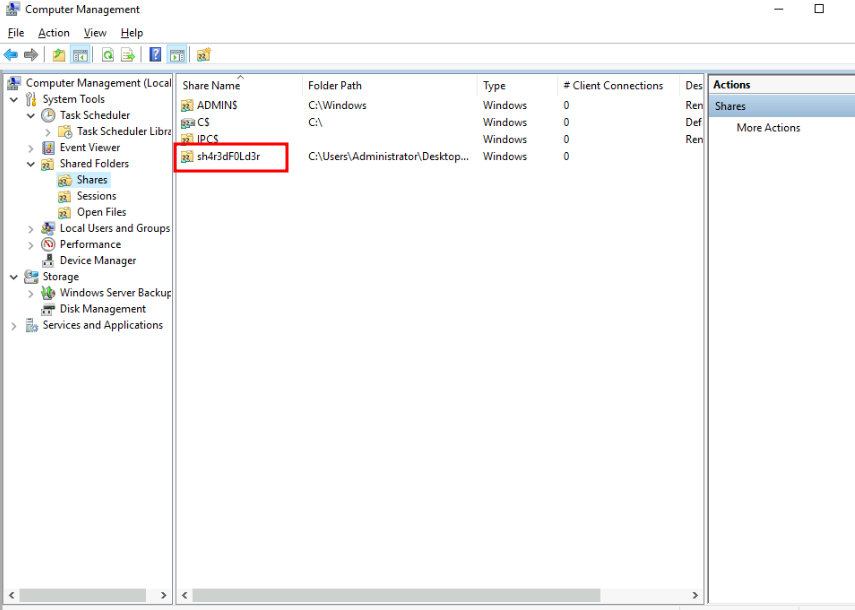This screenshot has width=855, height=610.
Task: Click the Back arrow toolbar icon
Action: coord(11,55)
